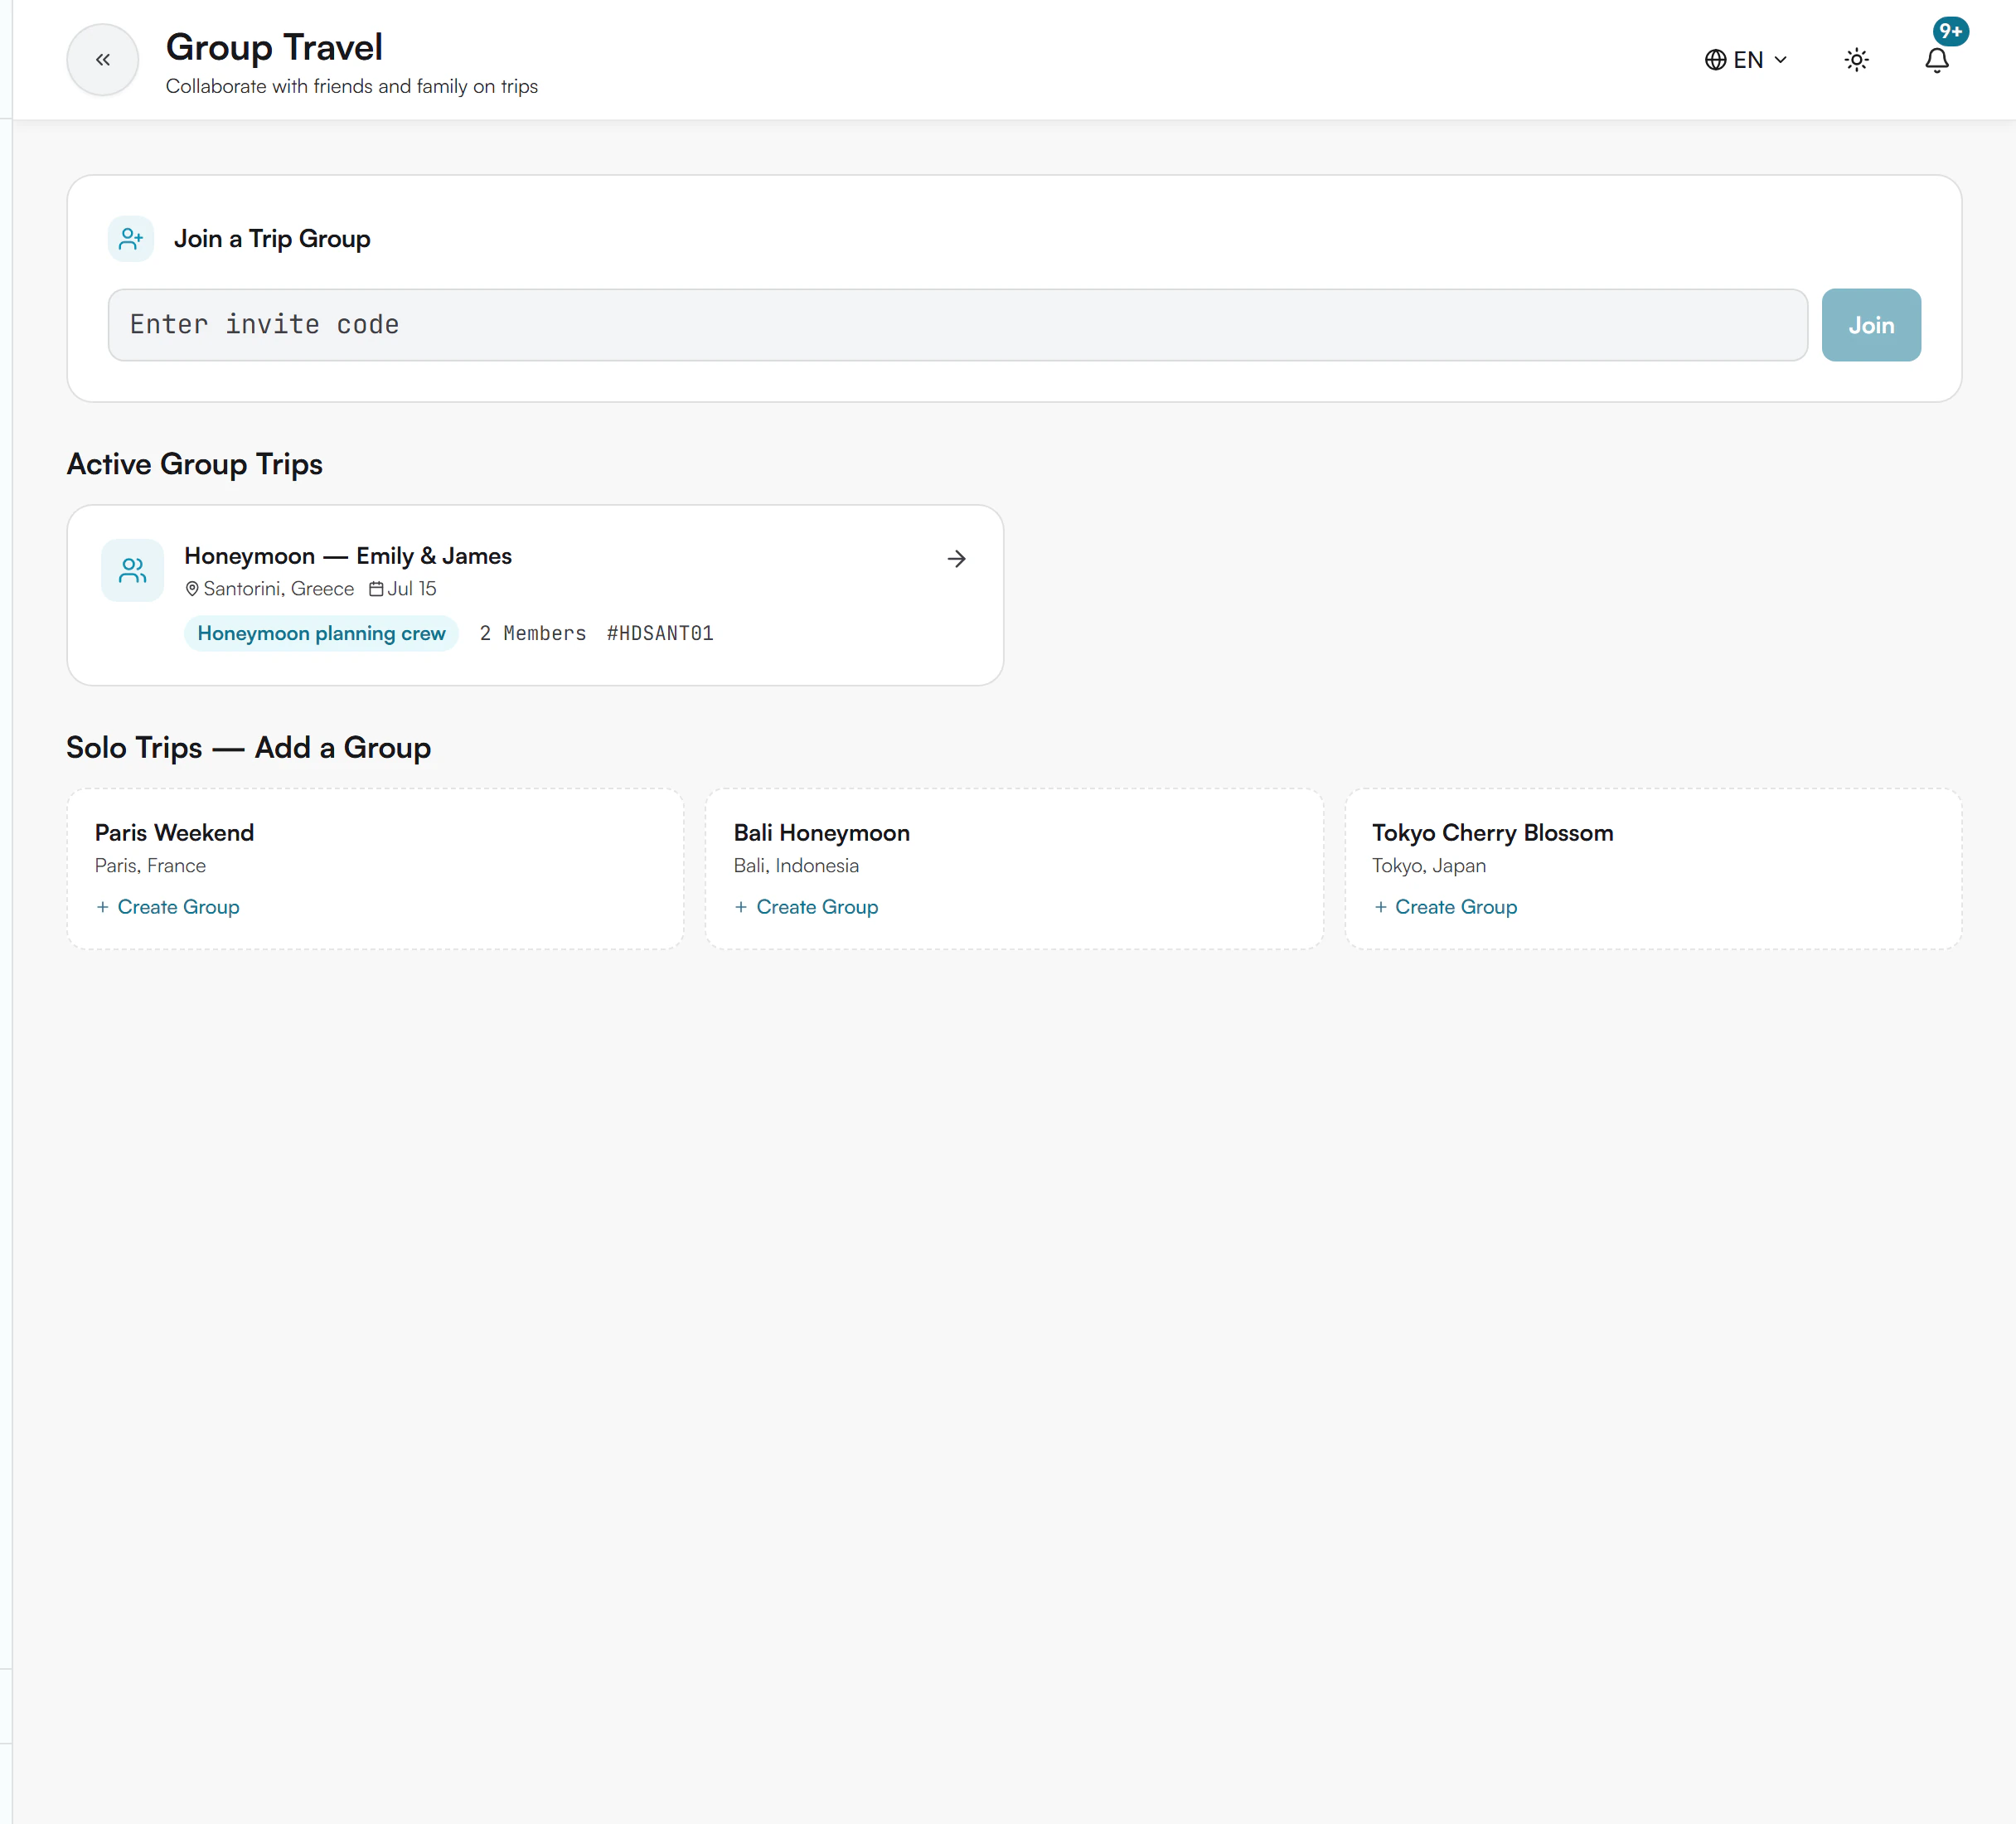Click the globe language icon
Viewport: 2016px width, 1824px height.
point(1715,60)
